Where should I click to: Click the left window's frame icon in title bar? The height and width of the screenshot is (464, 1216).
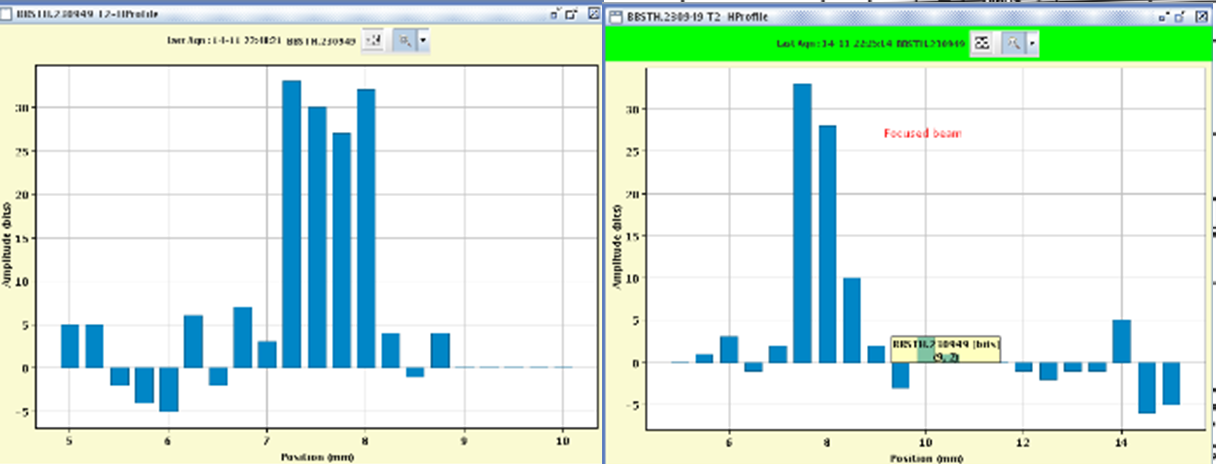pos(8,15)
